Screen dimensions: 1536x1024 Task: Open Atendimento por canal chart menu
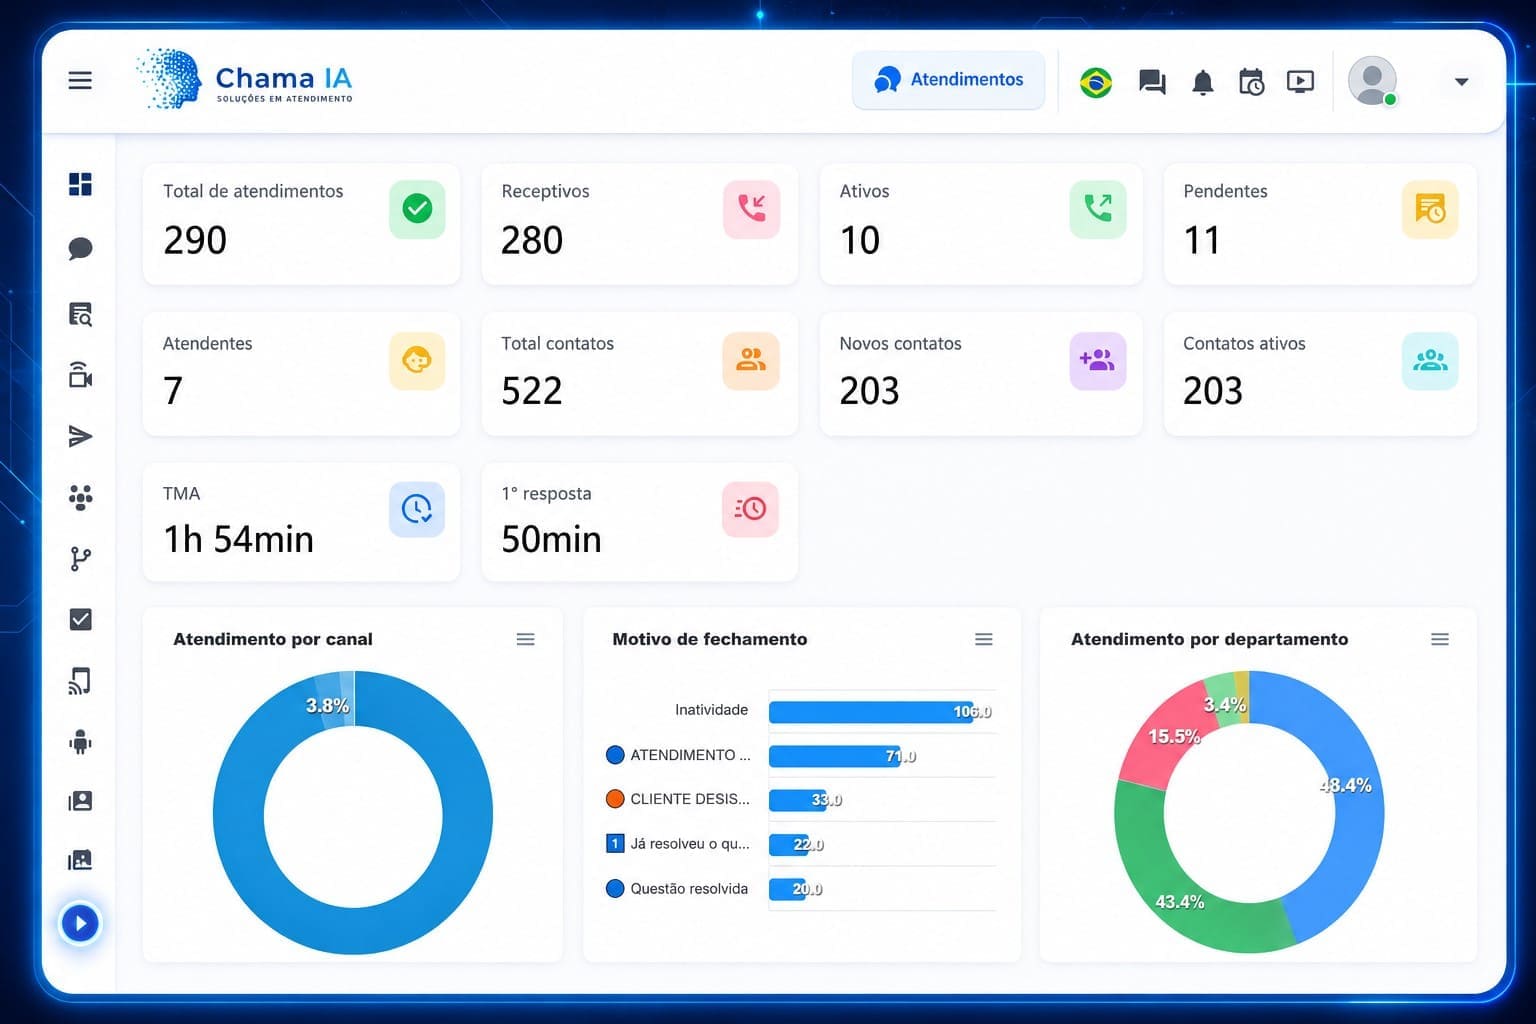(525, 639)
